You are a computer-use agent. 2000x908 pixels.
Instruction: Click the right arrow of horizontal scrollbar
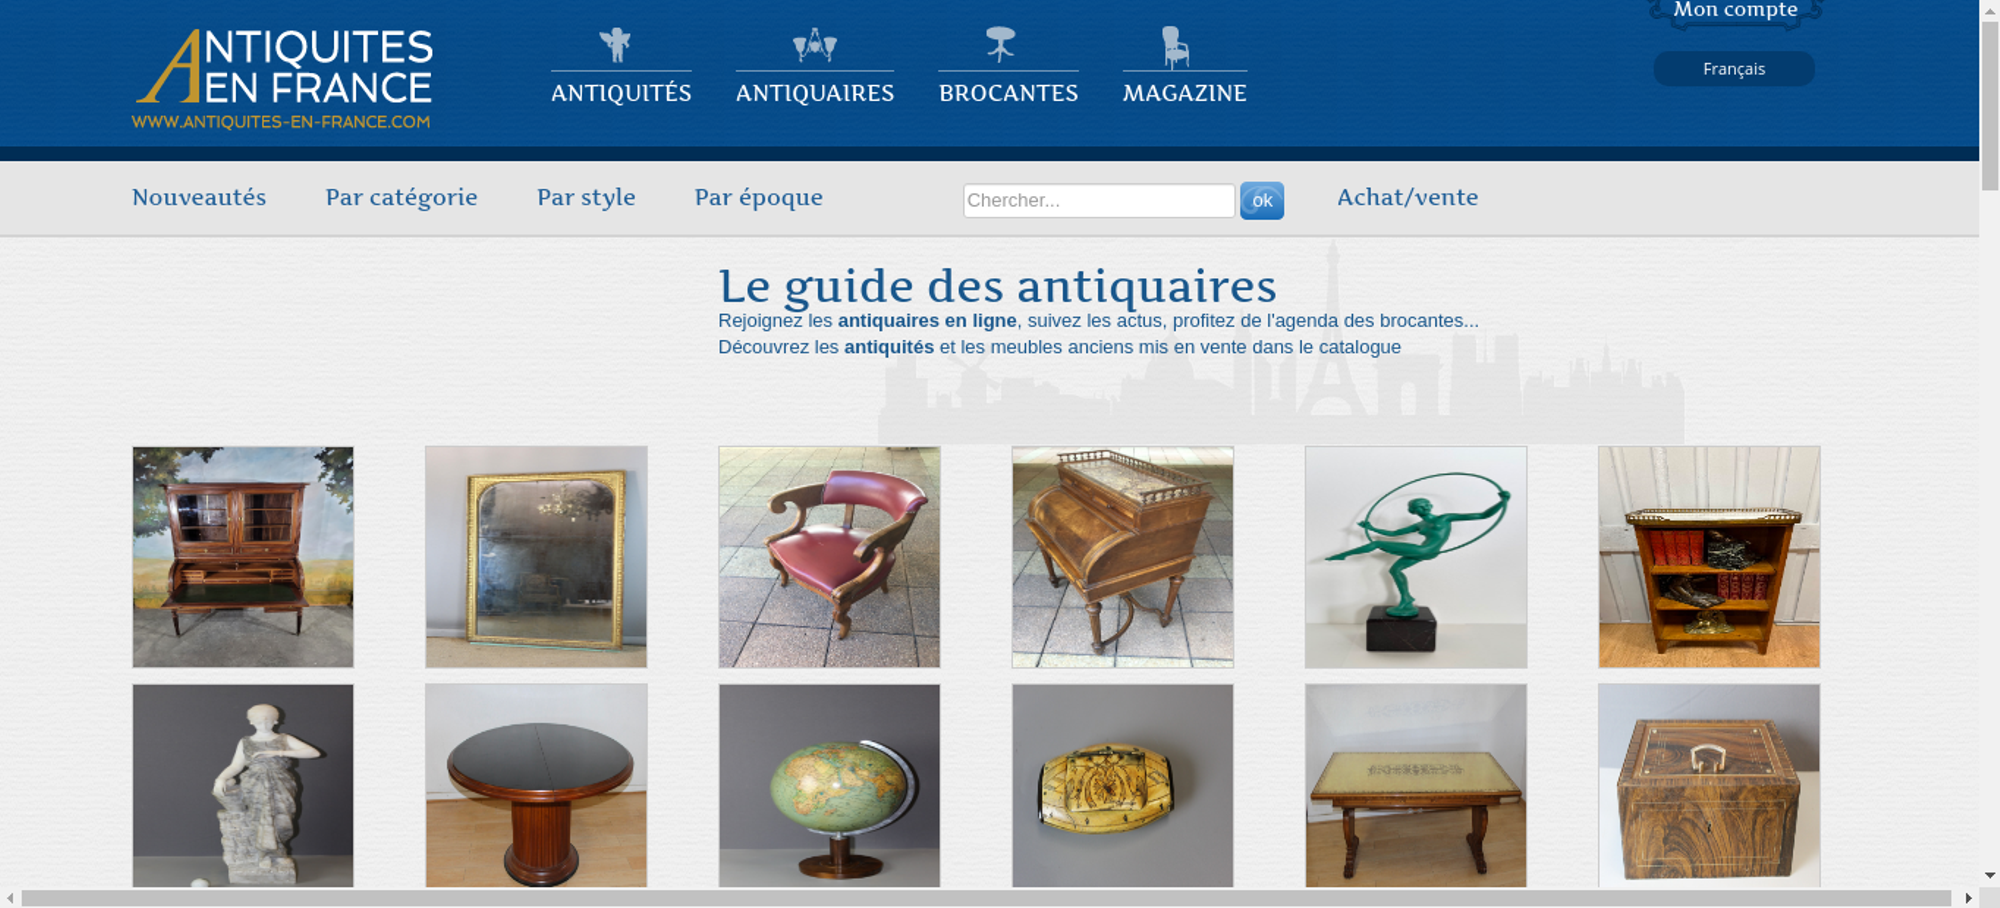coord(1968,898)
